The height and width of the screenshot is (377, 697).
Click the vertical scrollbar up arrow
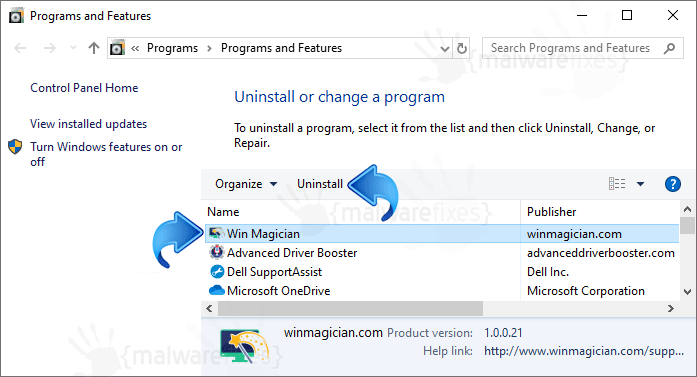pos(687,209)
